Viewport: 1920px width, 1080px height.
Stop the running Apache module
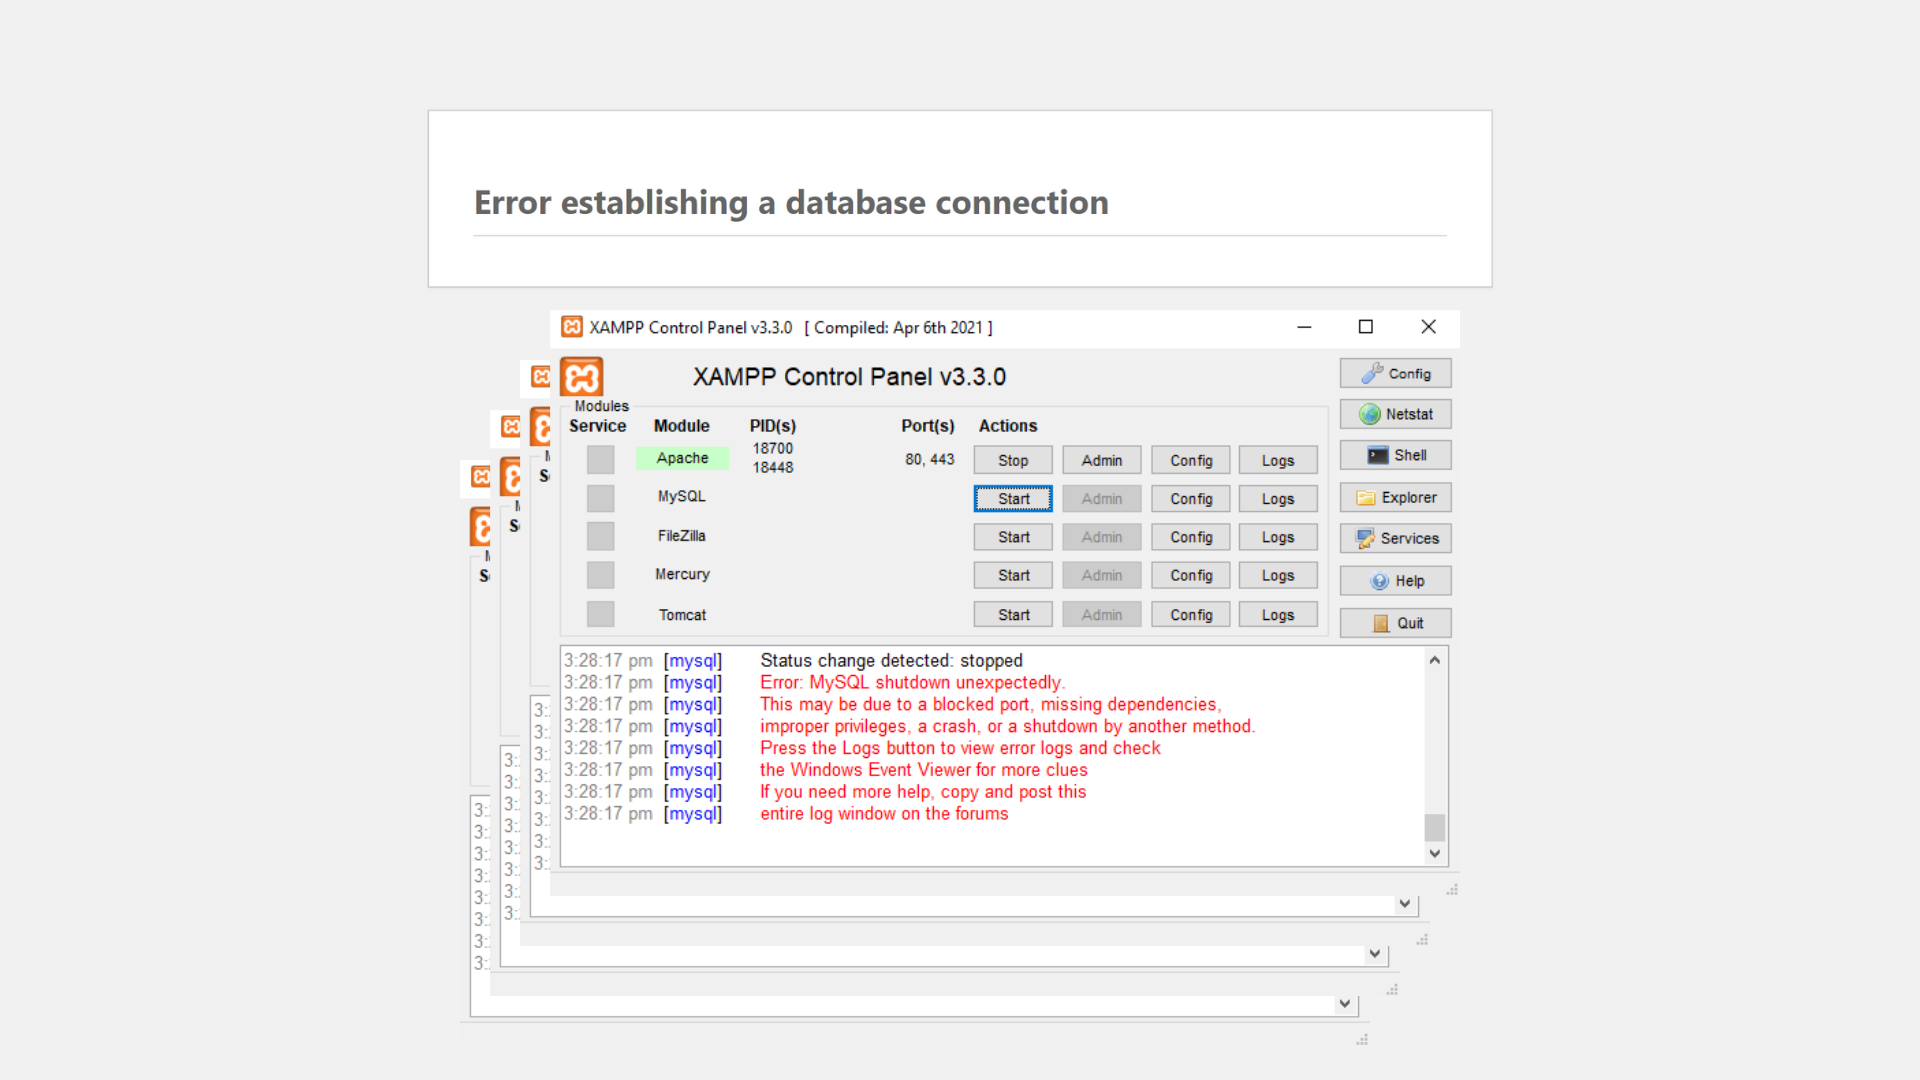point(1012,459)
